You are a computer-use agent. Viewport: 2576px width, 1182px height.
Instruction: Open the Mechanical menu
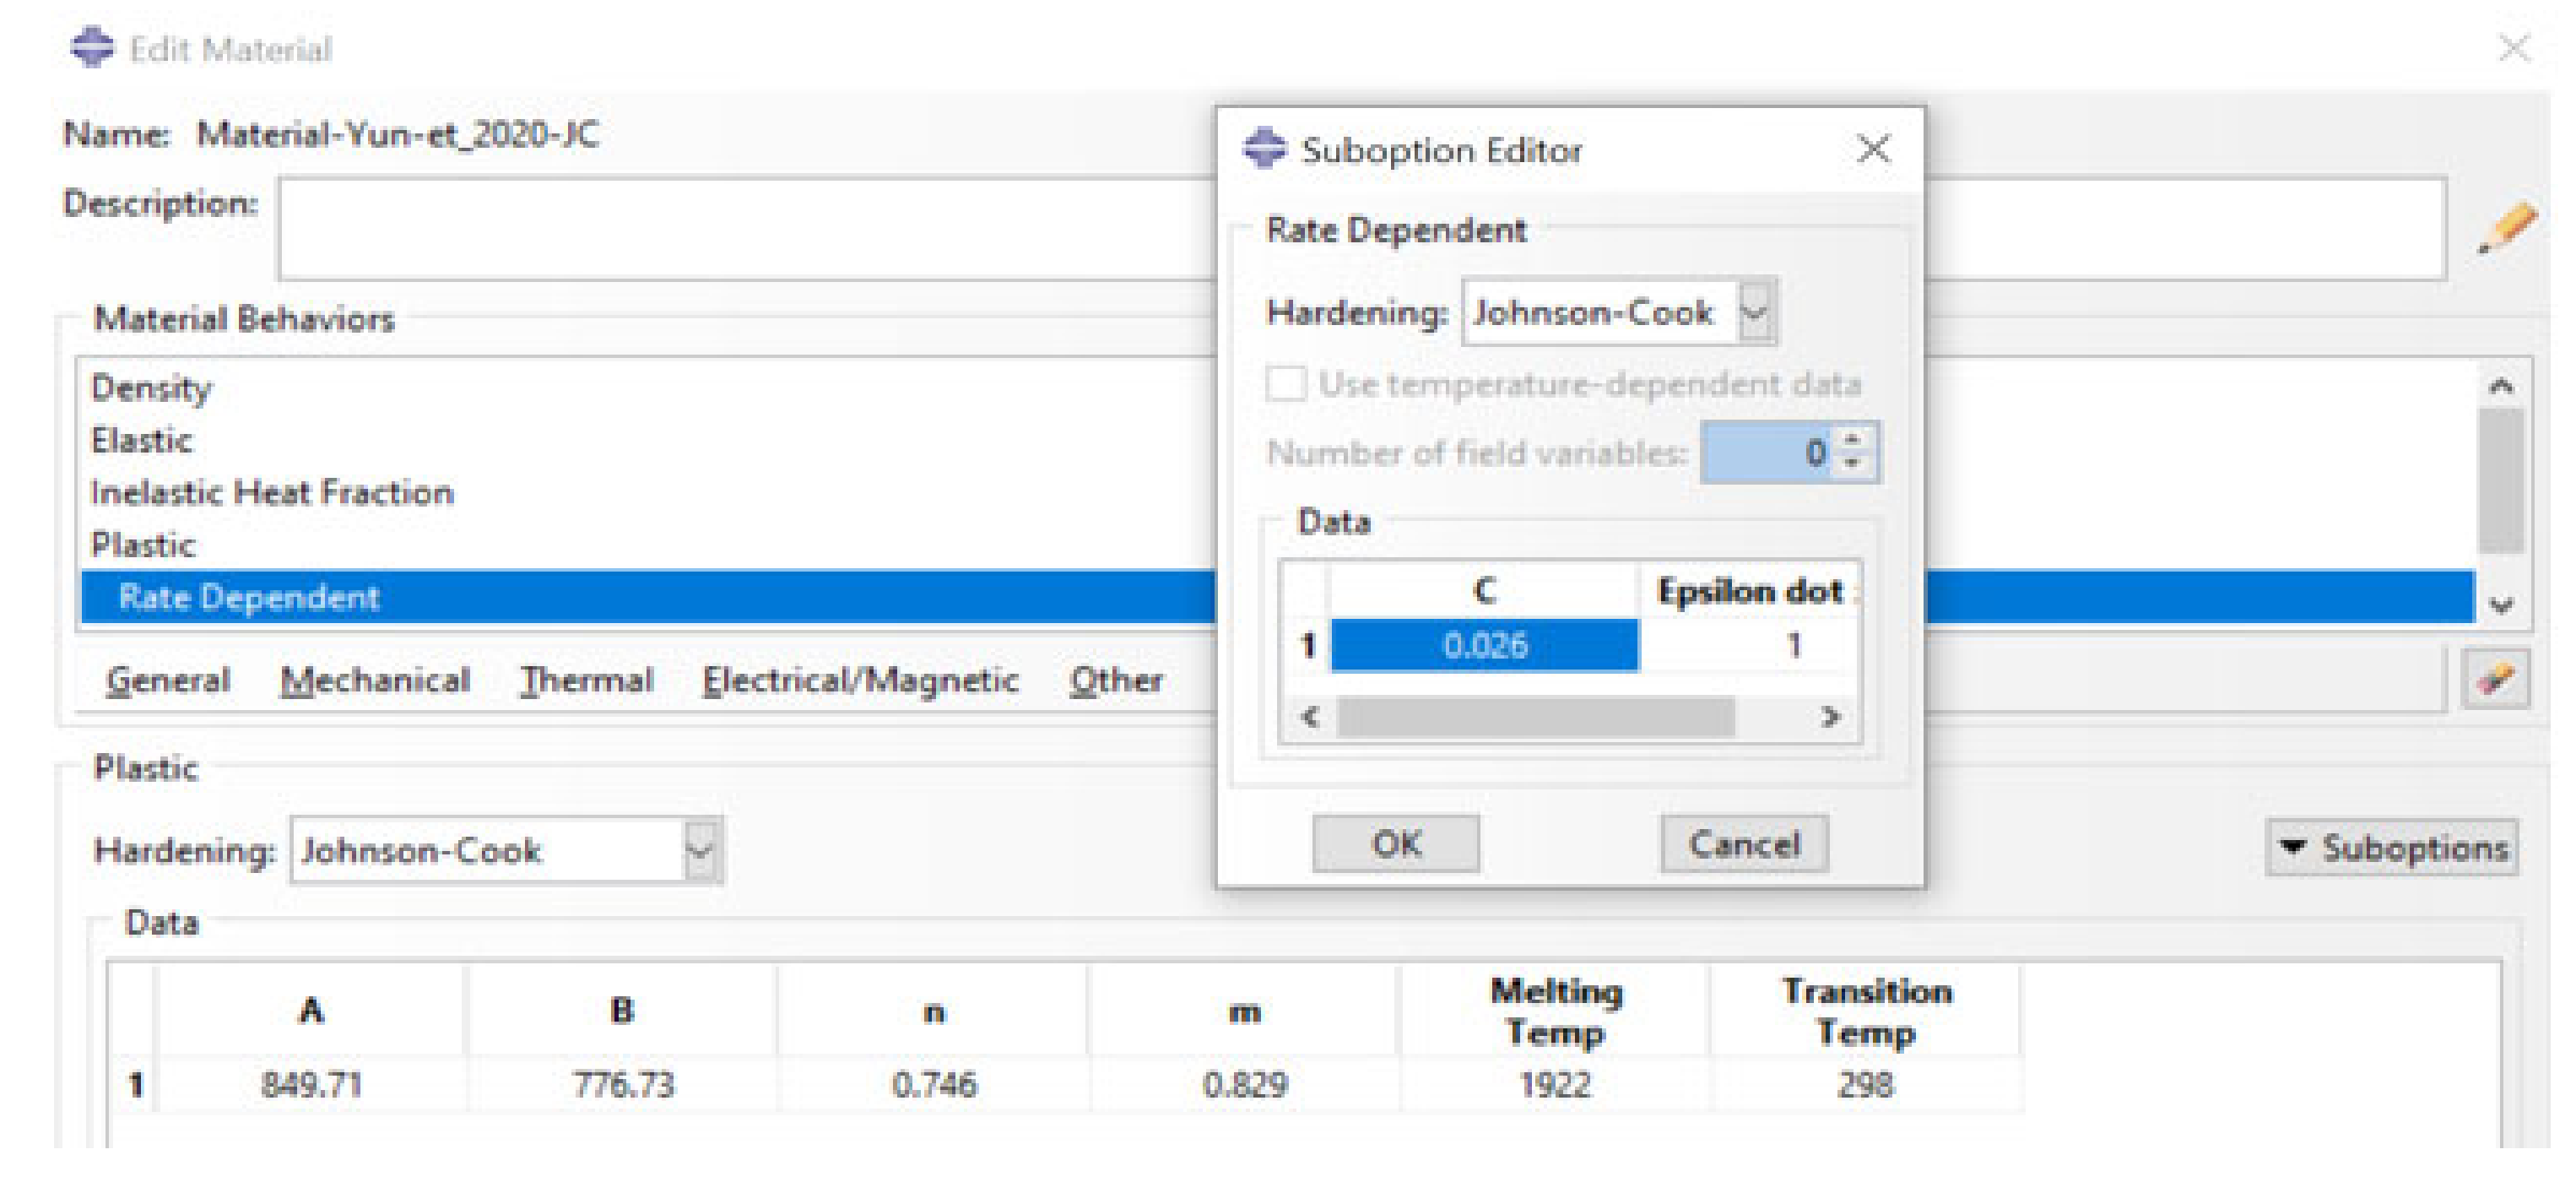tap(375, 681)
